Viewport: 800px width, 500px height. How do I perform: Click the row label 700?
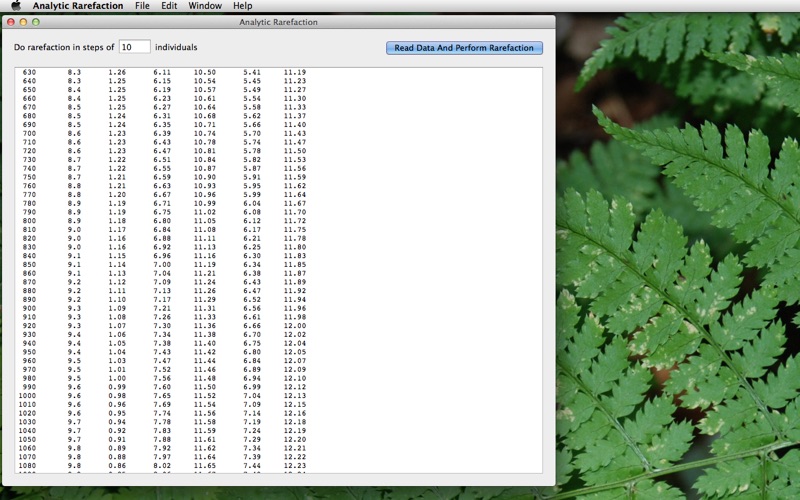(x=29, y=134)
